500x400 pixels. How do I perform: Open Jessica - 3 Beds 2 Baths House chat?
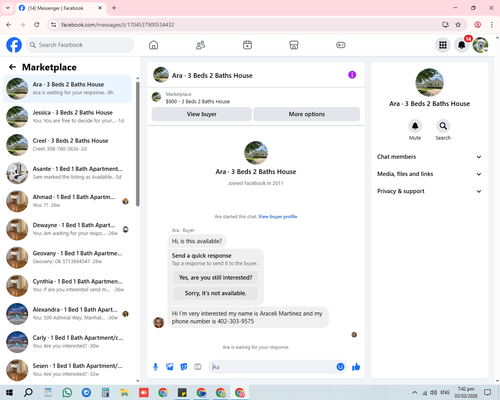point(68,117)
